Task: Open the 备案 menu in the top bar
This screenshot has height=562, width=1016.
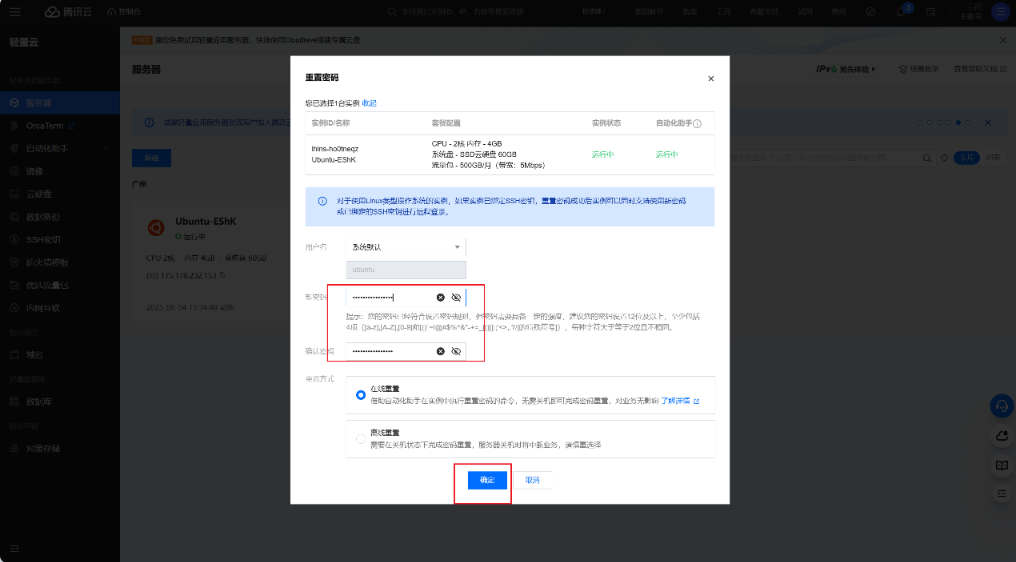Action: pyautogui.click(x=689, y=12)
